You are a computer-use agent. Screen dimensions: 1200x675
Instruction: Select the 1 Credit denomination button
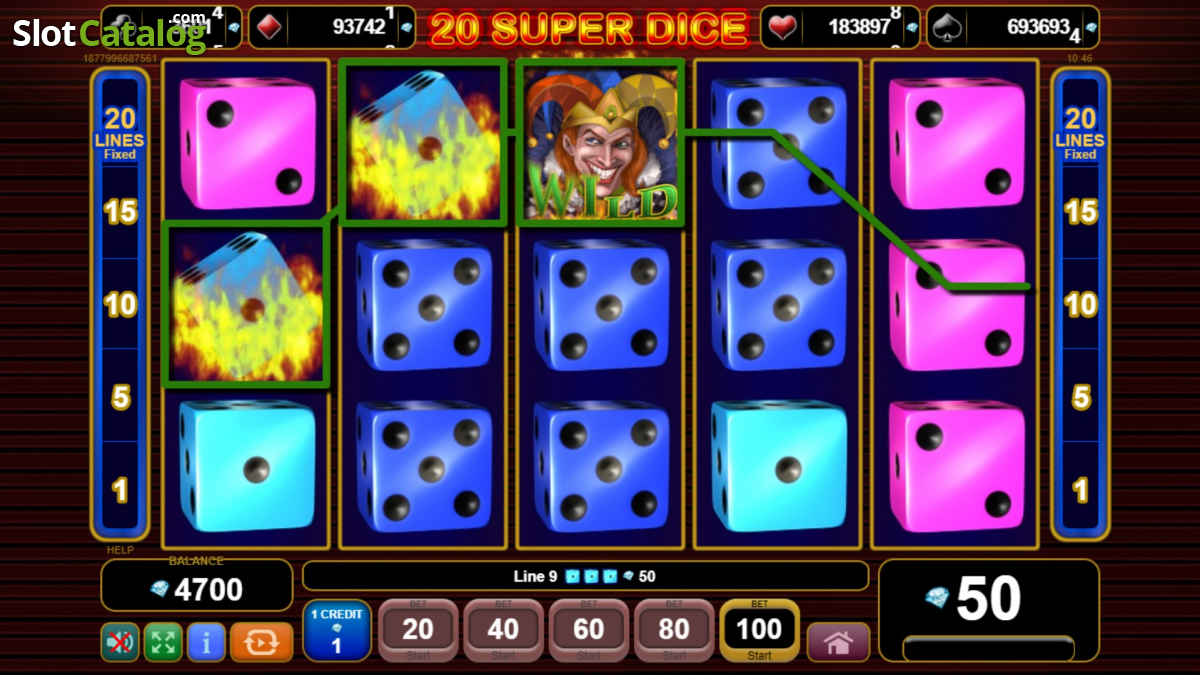coord(336,630)
